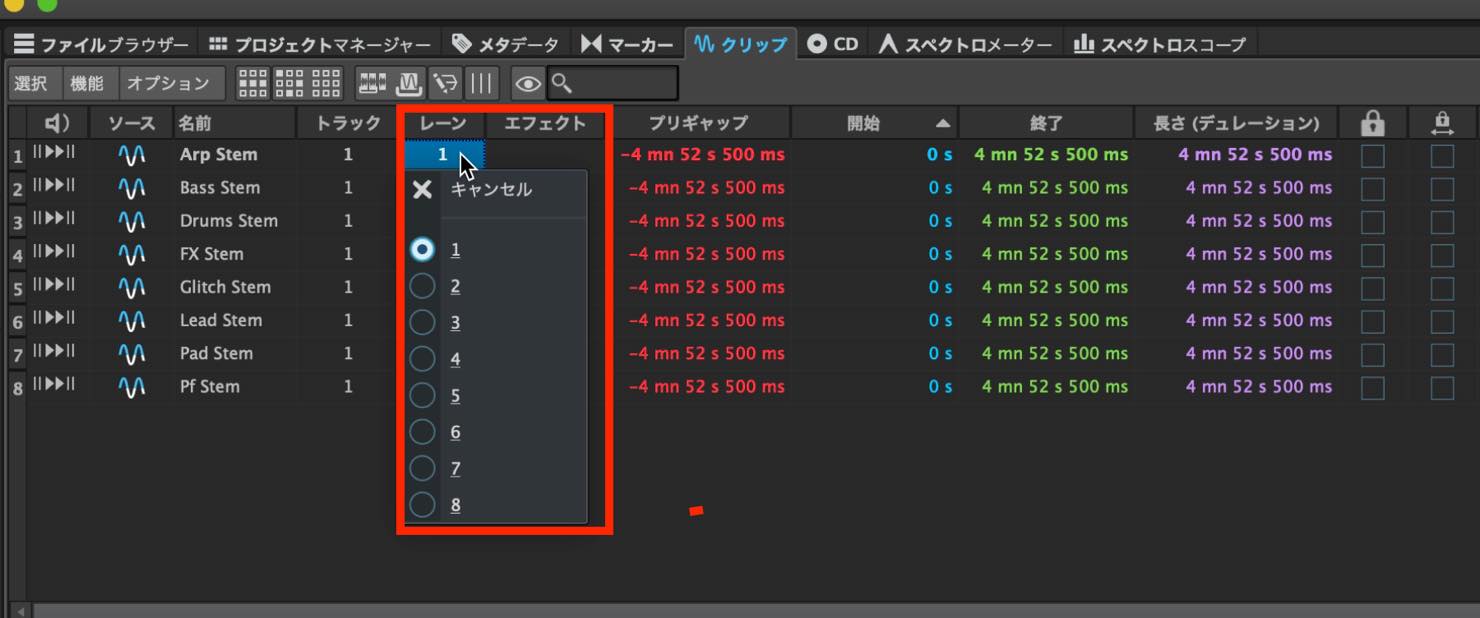
Task: Click the lock-with-arrows icon column header
Action: (x=1441, y=123)
